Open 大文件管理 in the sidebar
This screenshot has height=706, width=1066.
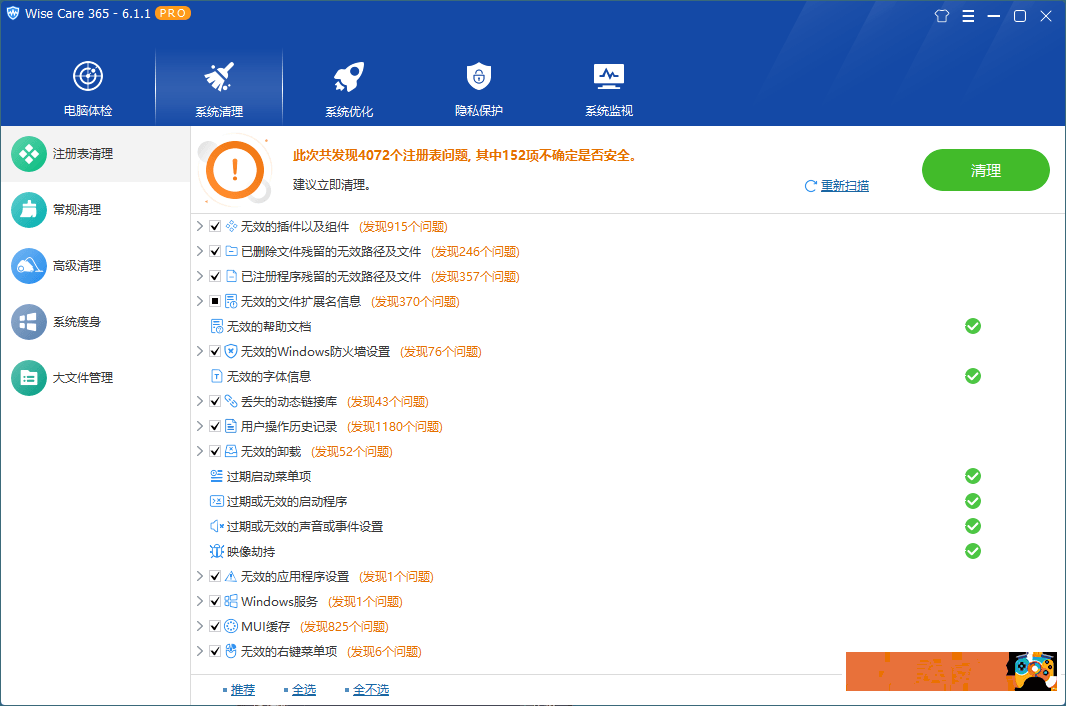point(95,377)
